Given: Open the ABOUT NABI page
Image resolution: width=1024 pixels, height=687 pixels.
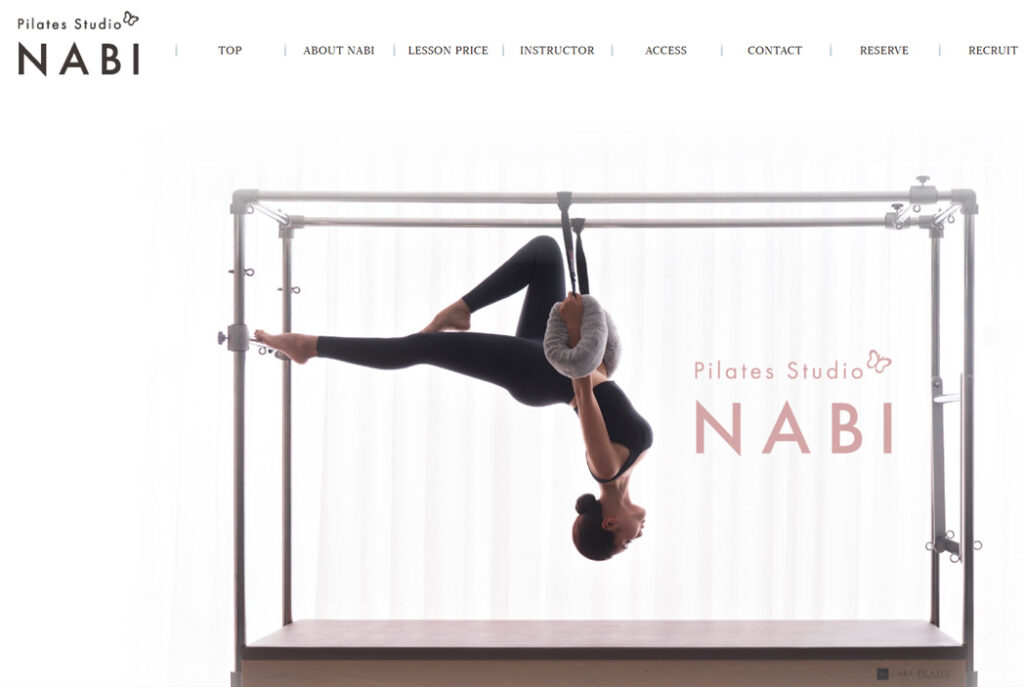Looking at the screenshot, I should [x=339, y=50].
